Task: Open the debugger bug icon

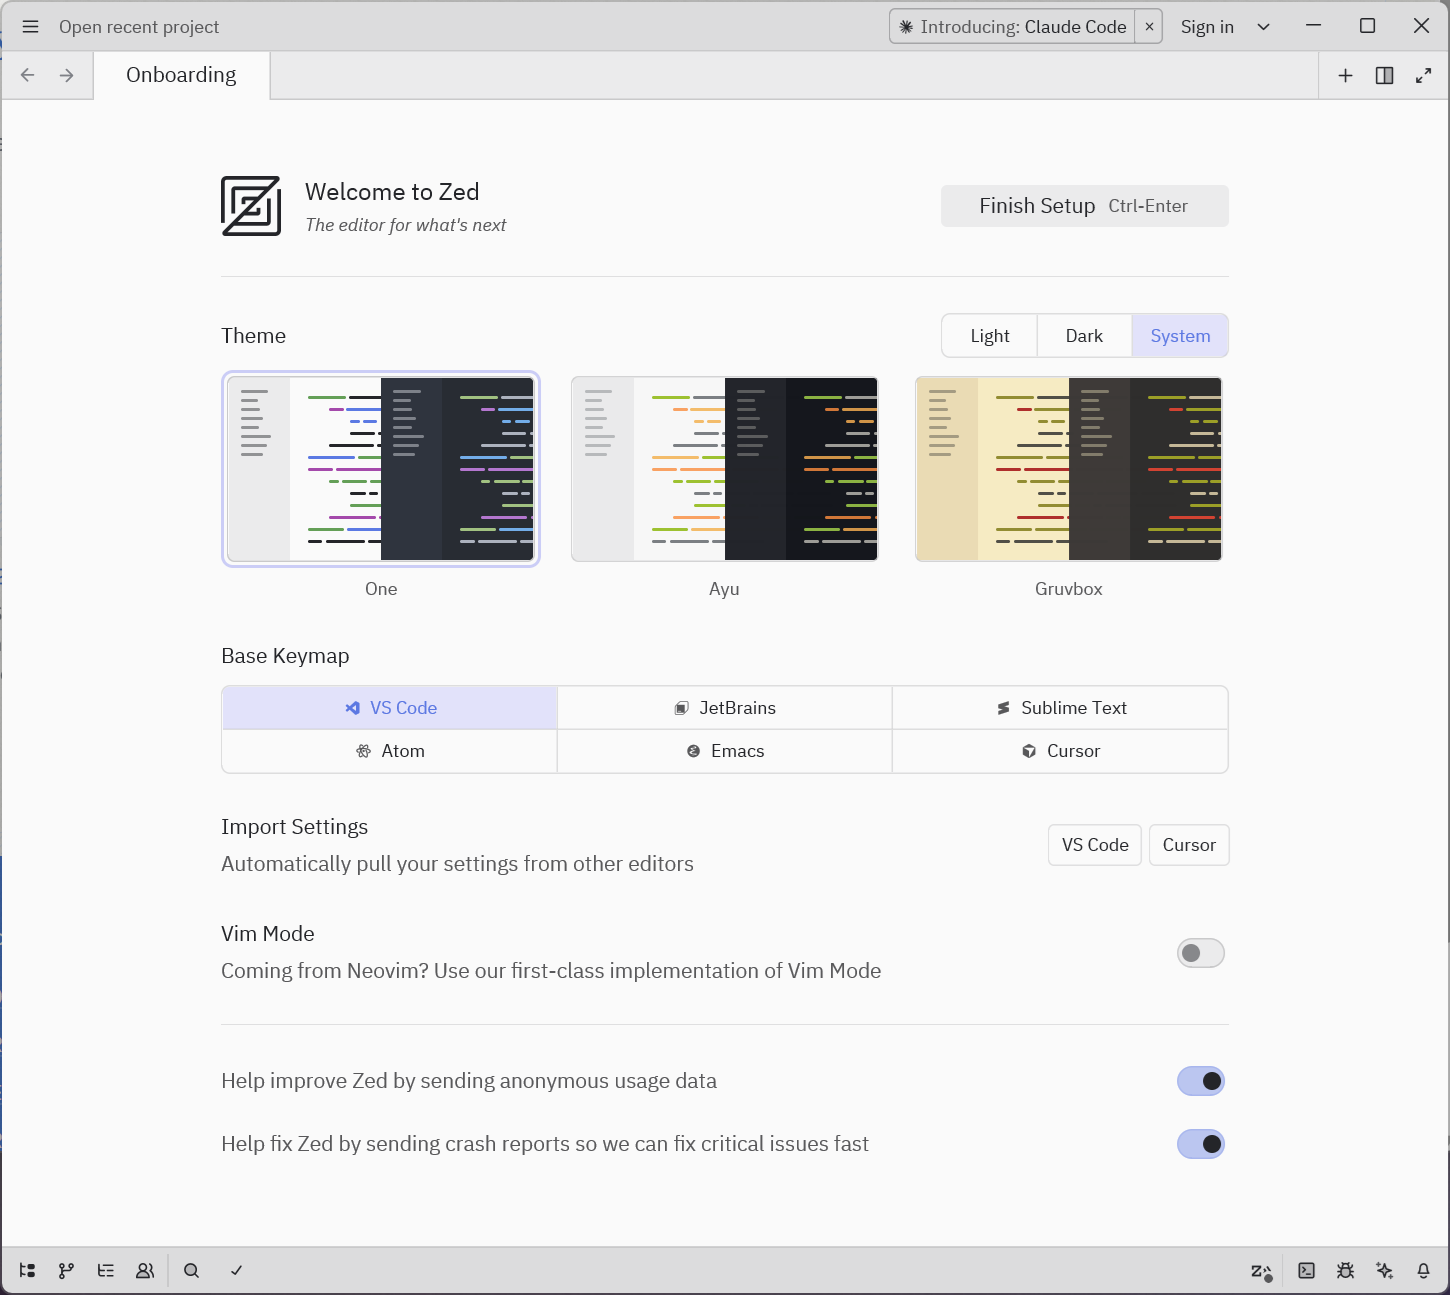Action: tap(1345, 1270)
